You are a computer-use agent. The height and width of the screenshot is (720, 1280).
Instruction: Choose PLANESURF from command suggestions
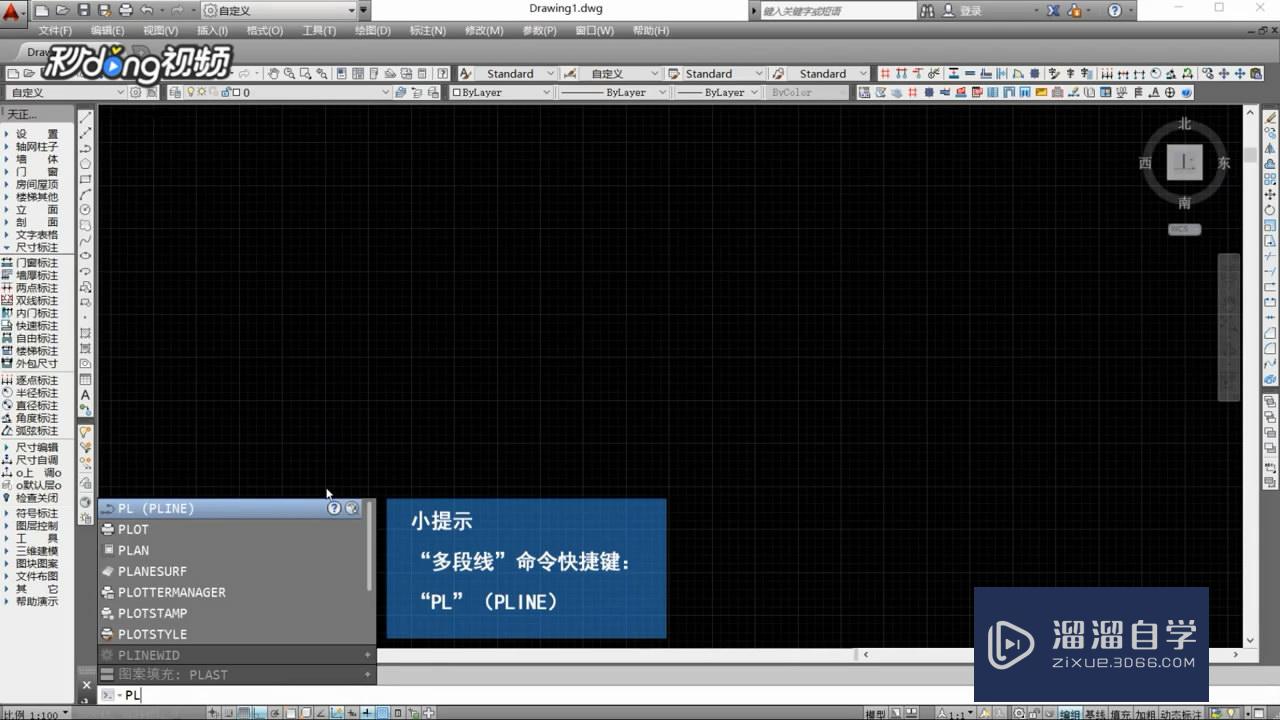pos(236,571)
